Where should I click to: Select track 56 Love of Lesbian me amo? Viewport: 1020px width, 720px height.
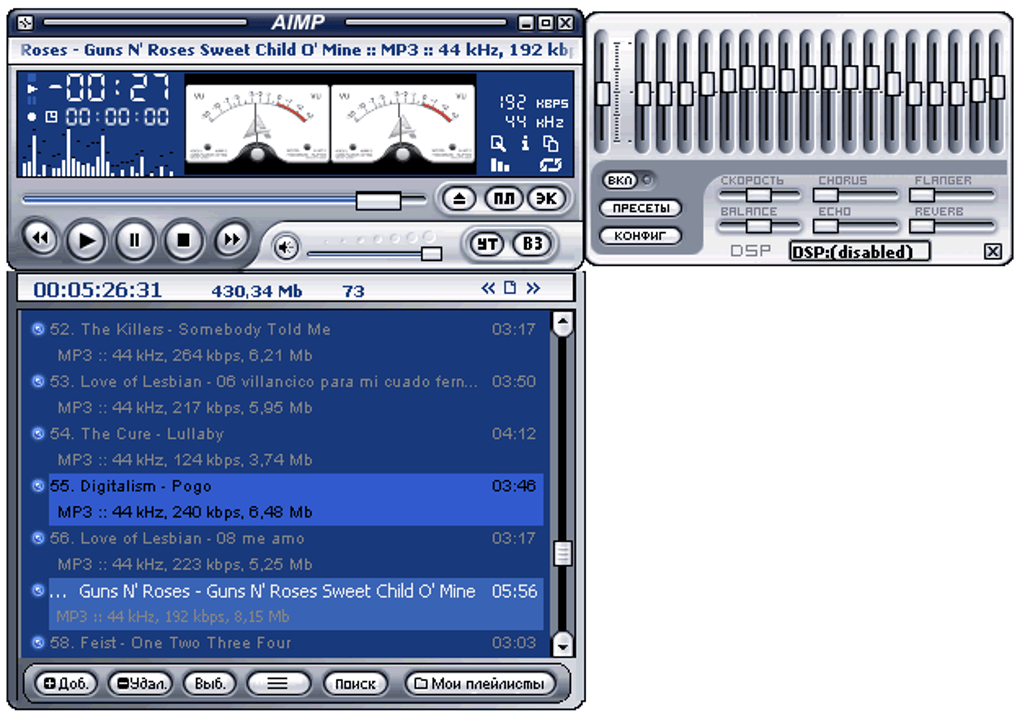click(x=296, y=551)
